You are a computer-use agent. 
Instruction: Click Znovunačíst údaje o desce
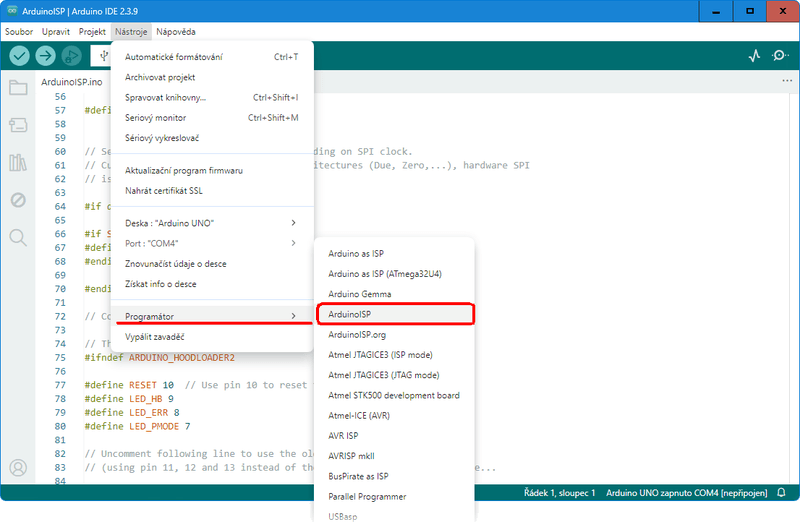point(212,264)
